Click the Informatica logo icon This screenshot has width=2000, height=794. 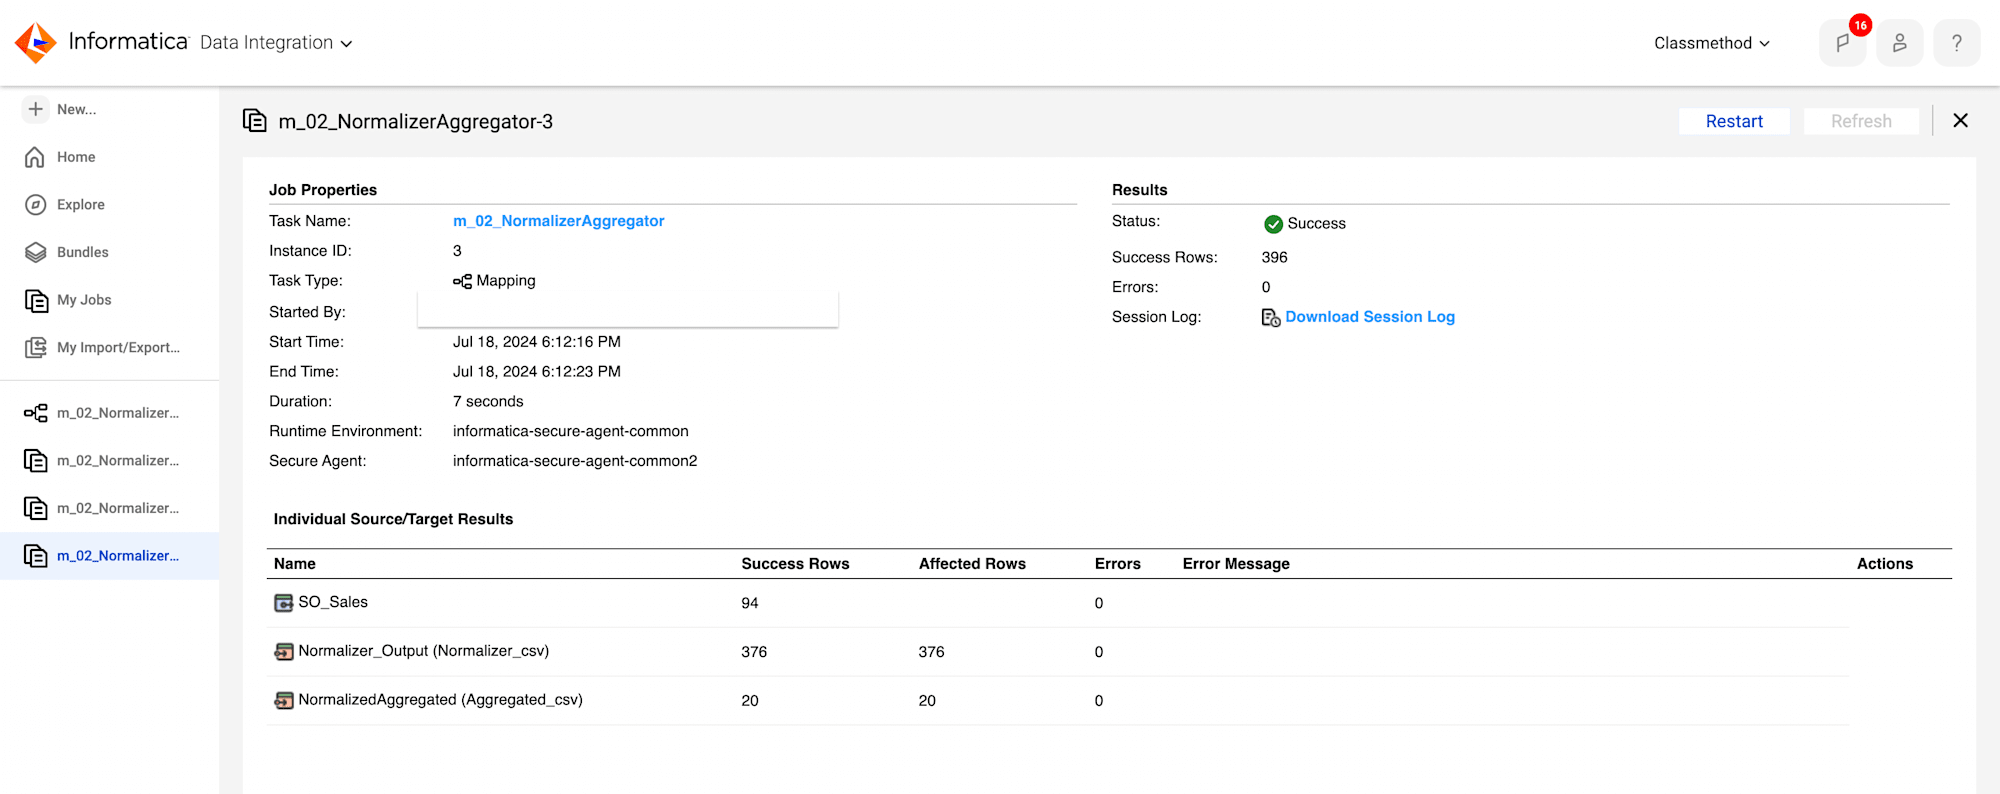coord(36,42)
